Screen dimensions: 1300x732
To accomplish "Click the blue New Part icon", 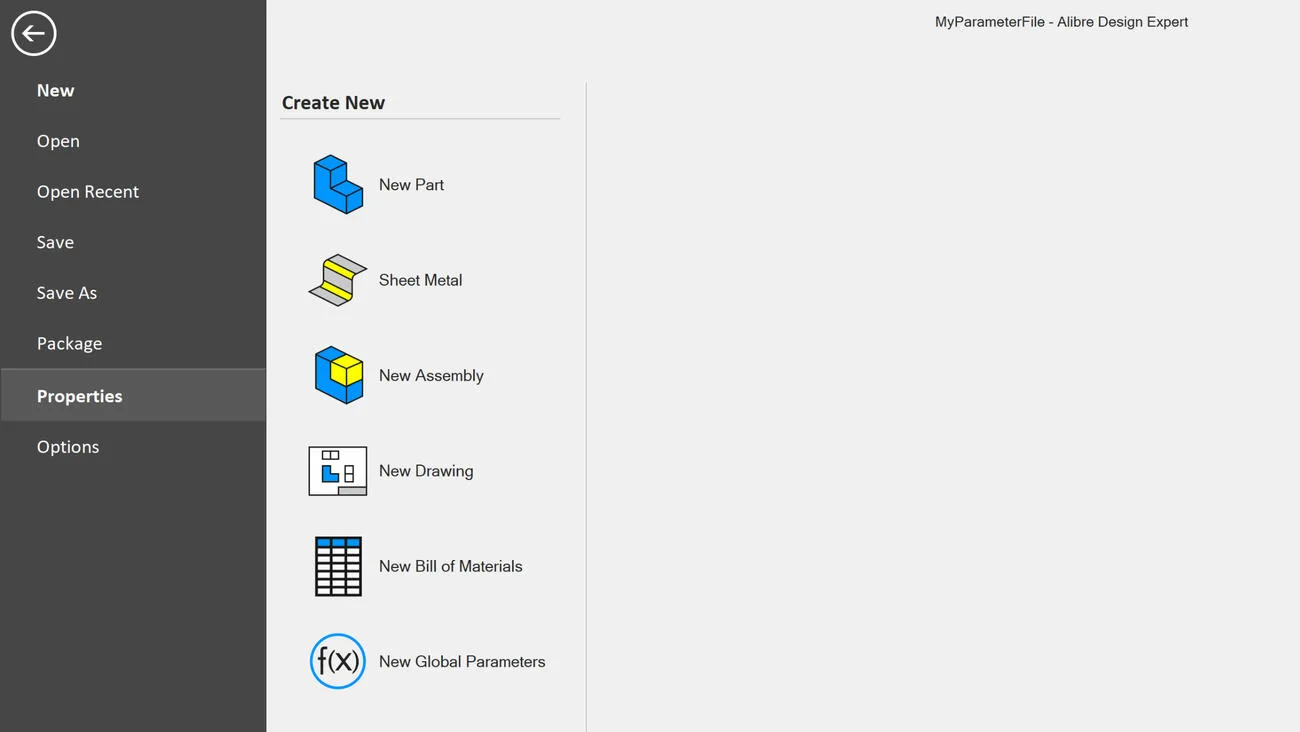I will [x=338, y=184].
